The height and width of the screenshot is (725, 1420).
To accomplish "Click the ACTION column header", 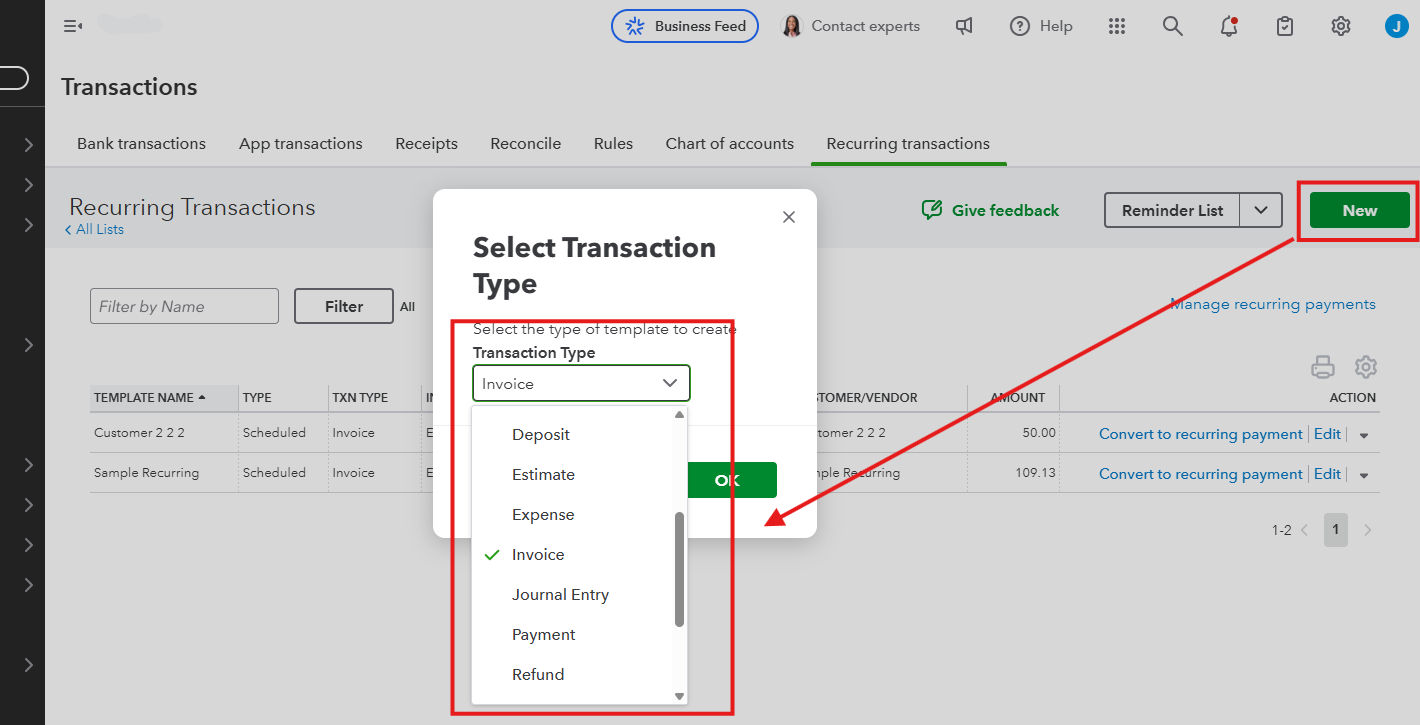I will (1353, 397).
